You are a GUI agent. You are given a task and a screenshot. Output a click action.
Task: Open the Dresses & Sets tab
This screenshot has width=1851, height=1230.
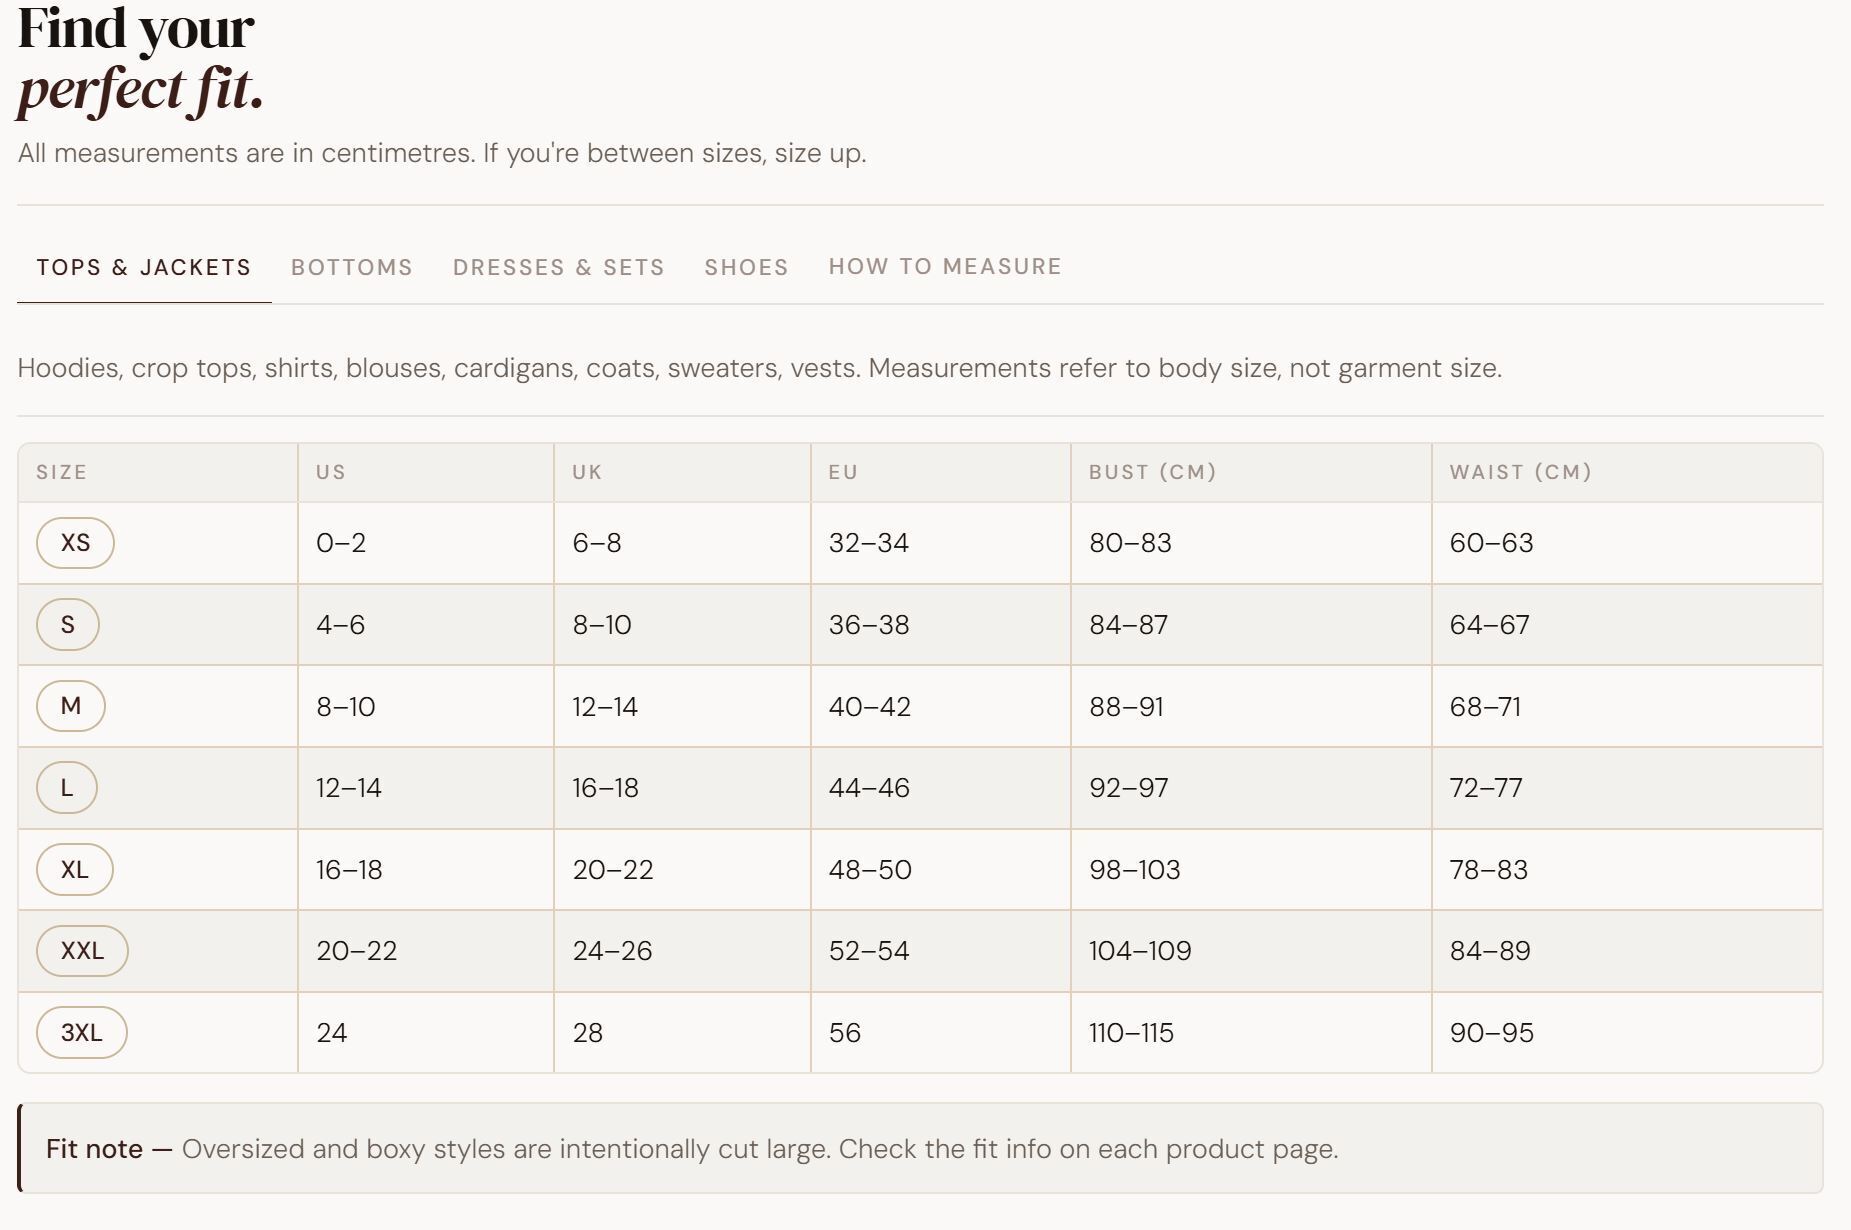558,267
